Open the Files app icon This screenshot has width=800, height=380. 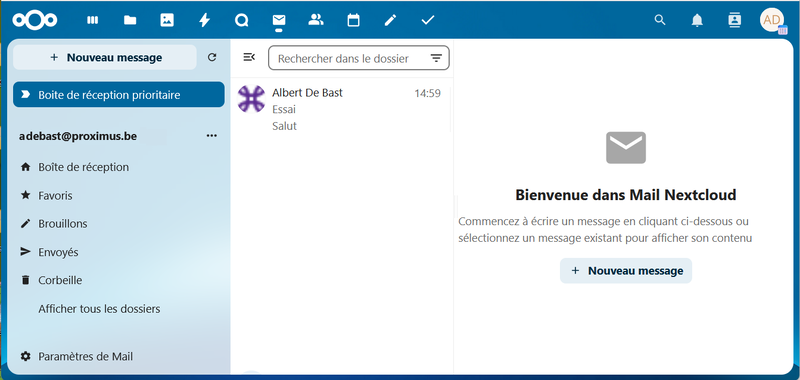130,20
